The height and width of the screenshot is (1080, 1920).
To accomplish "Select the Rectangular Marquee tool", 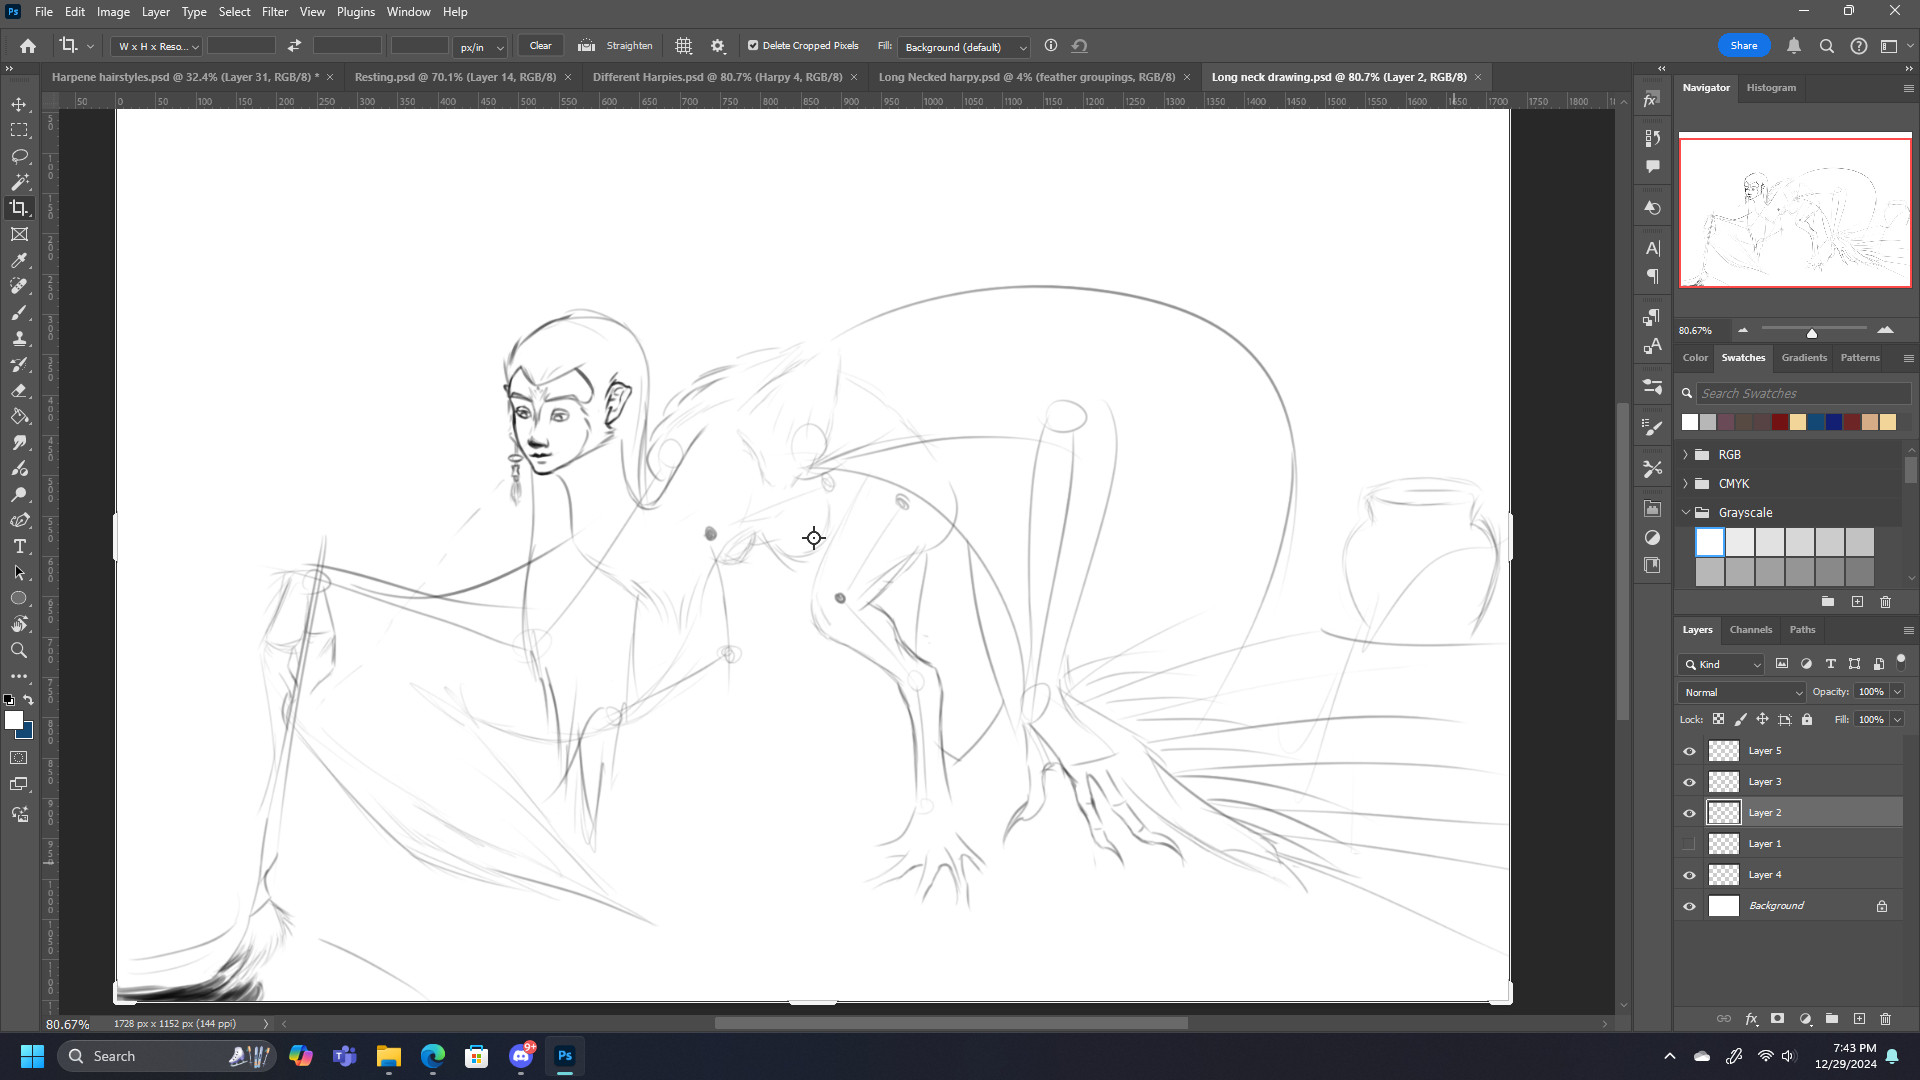I will coord(19,130).
